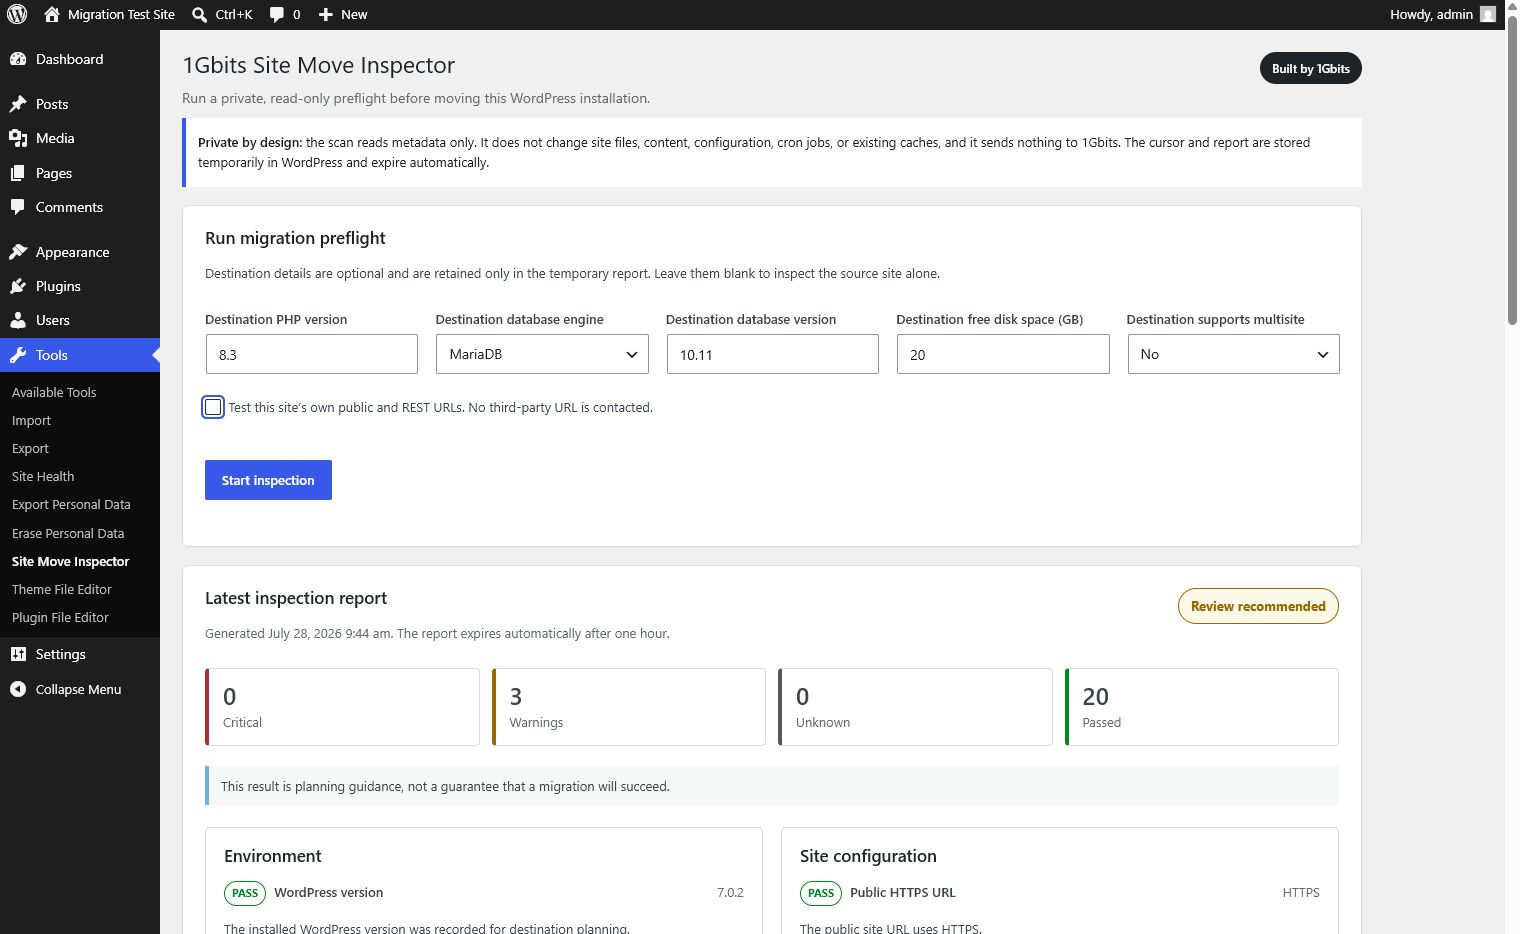This screenshot has height=934, width=1520.
Task: Click the PASS badge for WordPress version
Action: coord(245,893)
